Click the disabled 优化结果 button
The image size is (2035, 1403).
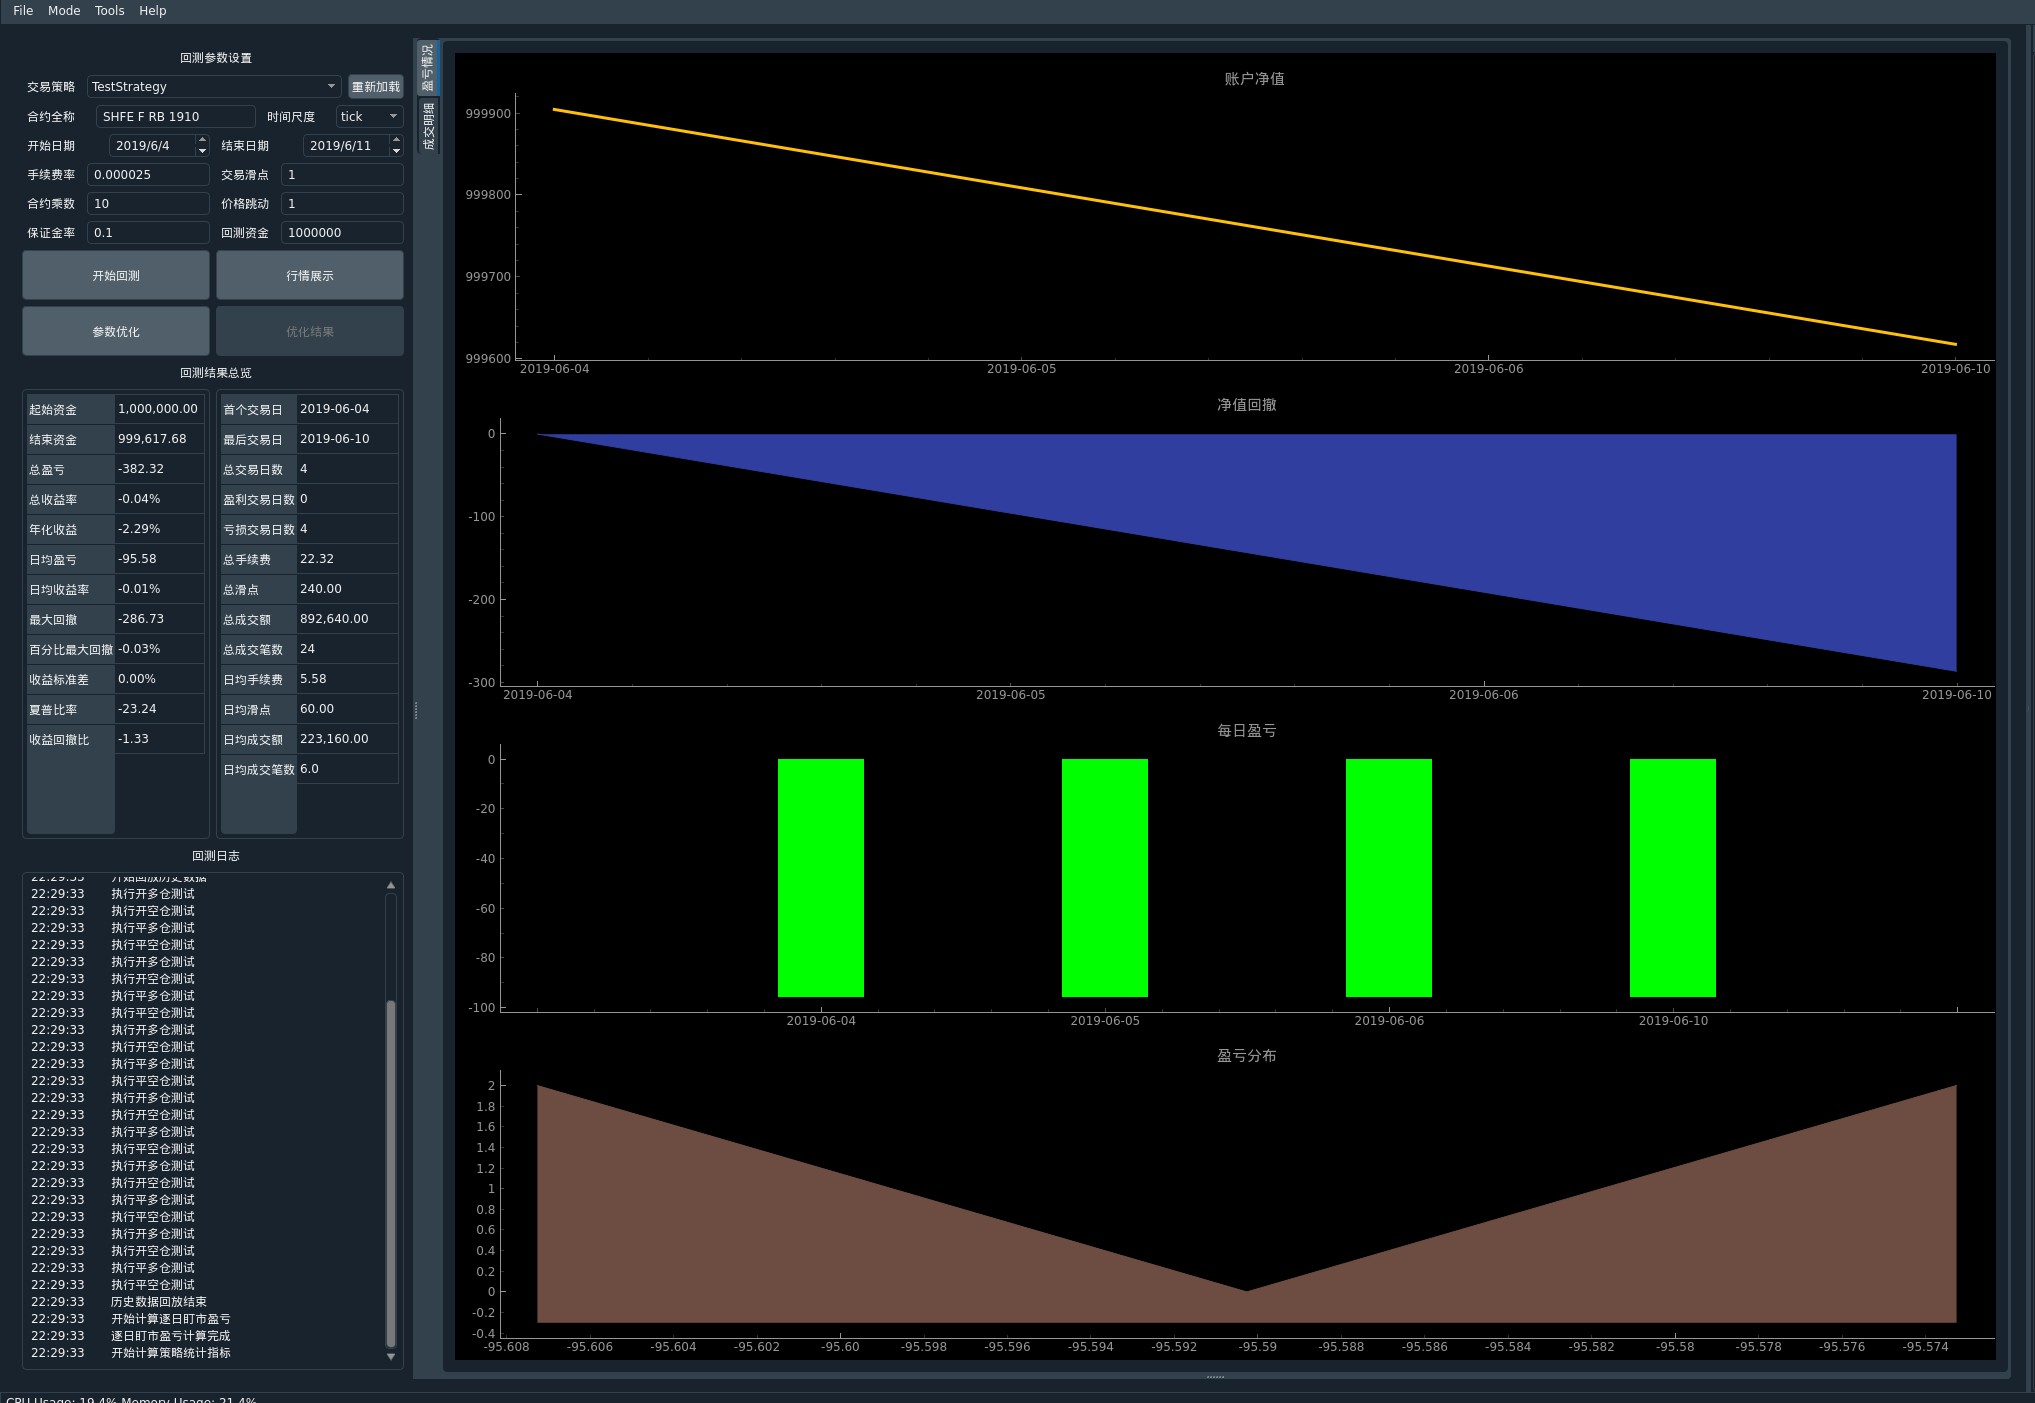pyautogui.click(x=310, y=331)
